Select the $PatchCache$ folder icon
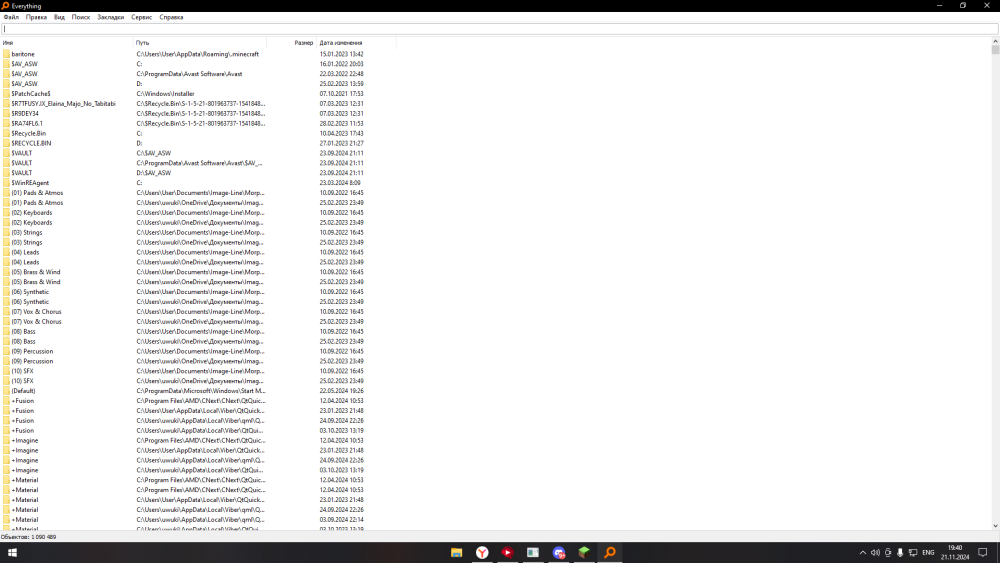The width and height of the screenshot is (1000, 563). [x=6, y=94]
